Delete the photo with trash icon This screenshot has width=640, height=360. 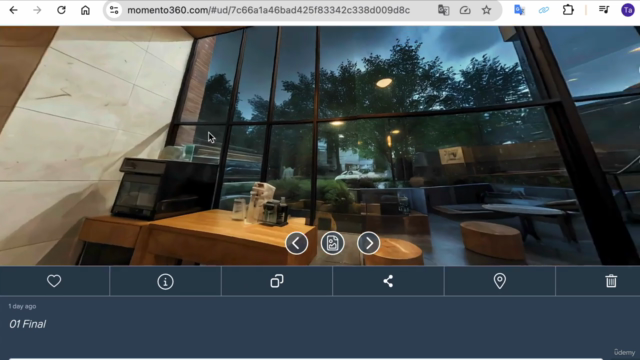point(611,281)
